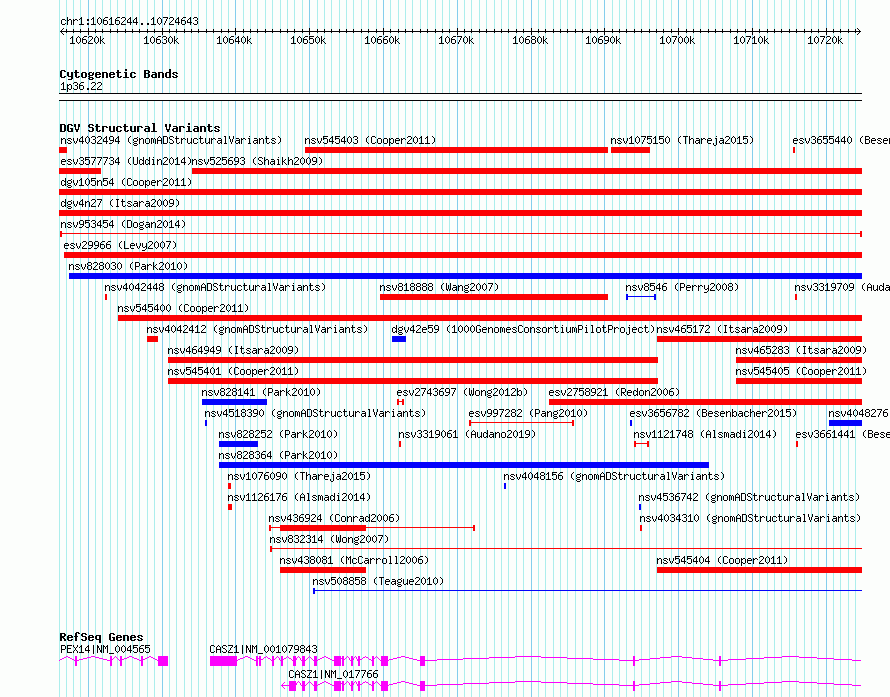Screen dimensions: 890x697
Task: Select the Cytogenetic Bands track title
Action: coord(119,74)
